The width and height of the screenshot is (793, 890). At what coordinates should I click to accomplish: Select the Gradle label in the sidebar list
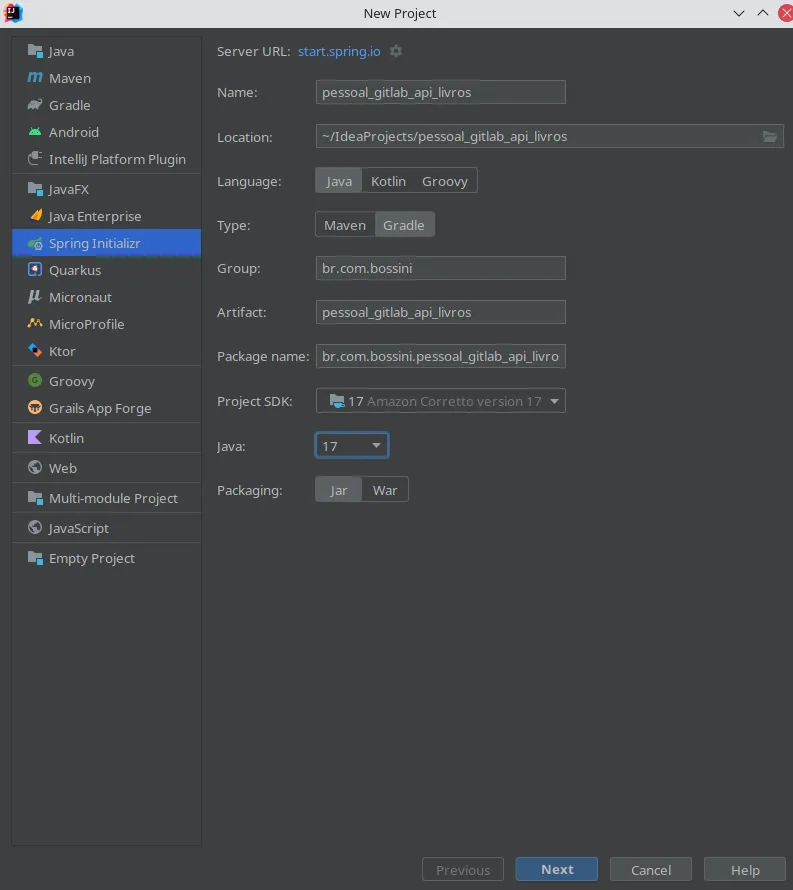pyautogui.click(x=69, y=105)
